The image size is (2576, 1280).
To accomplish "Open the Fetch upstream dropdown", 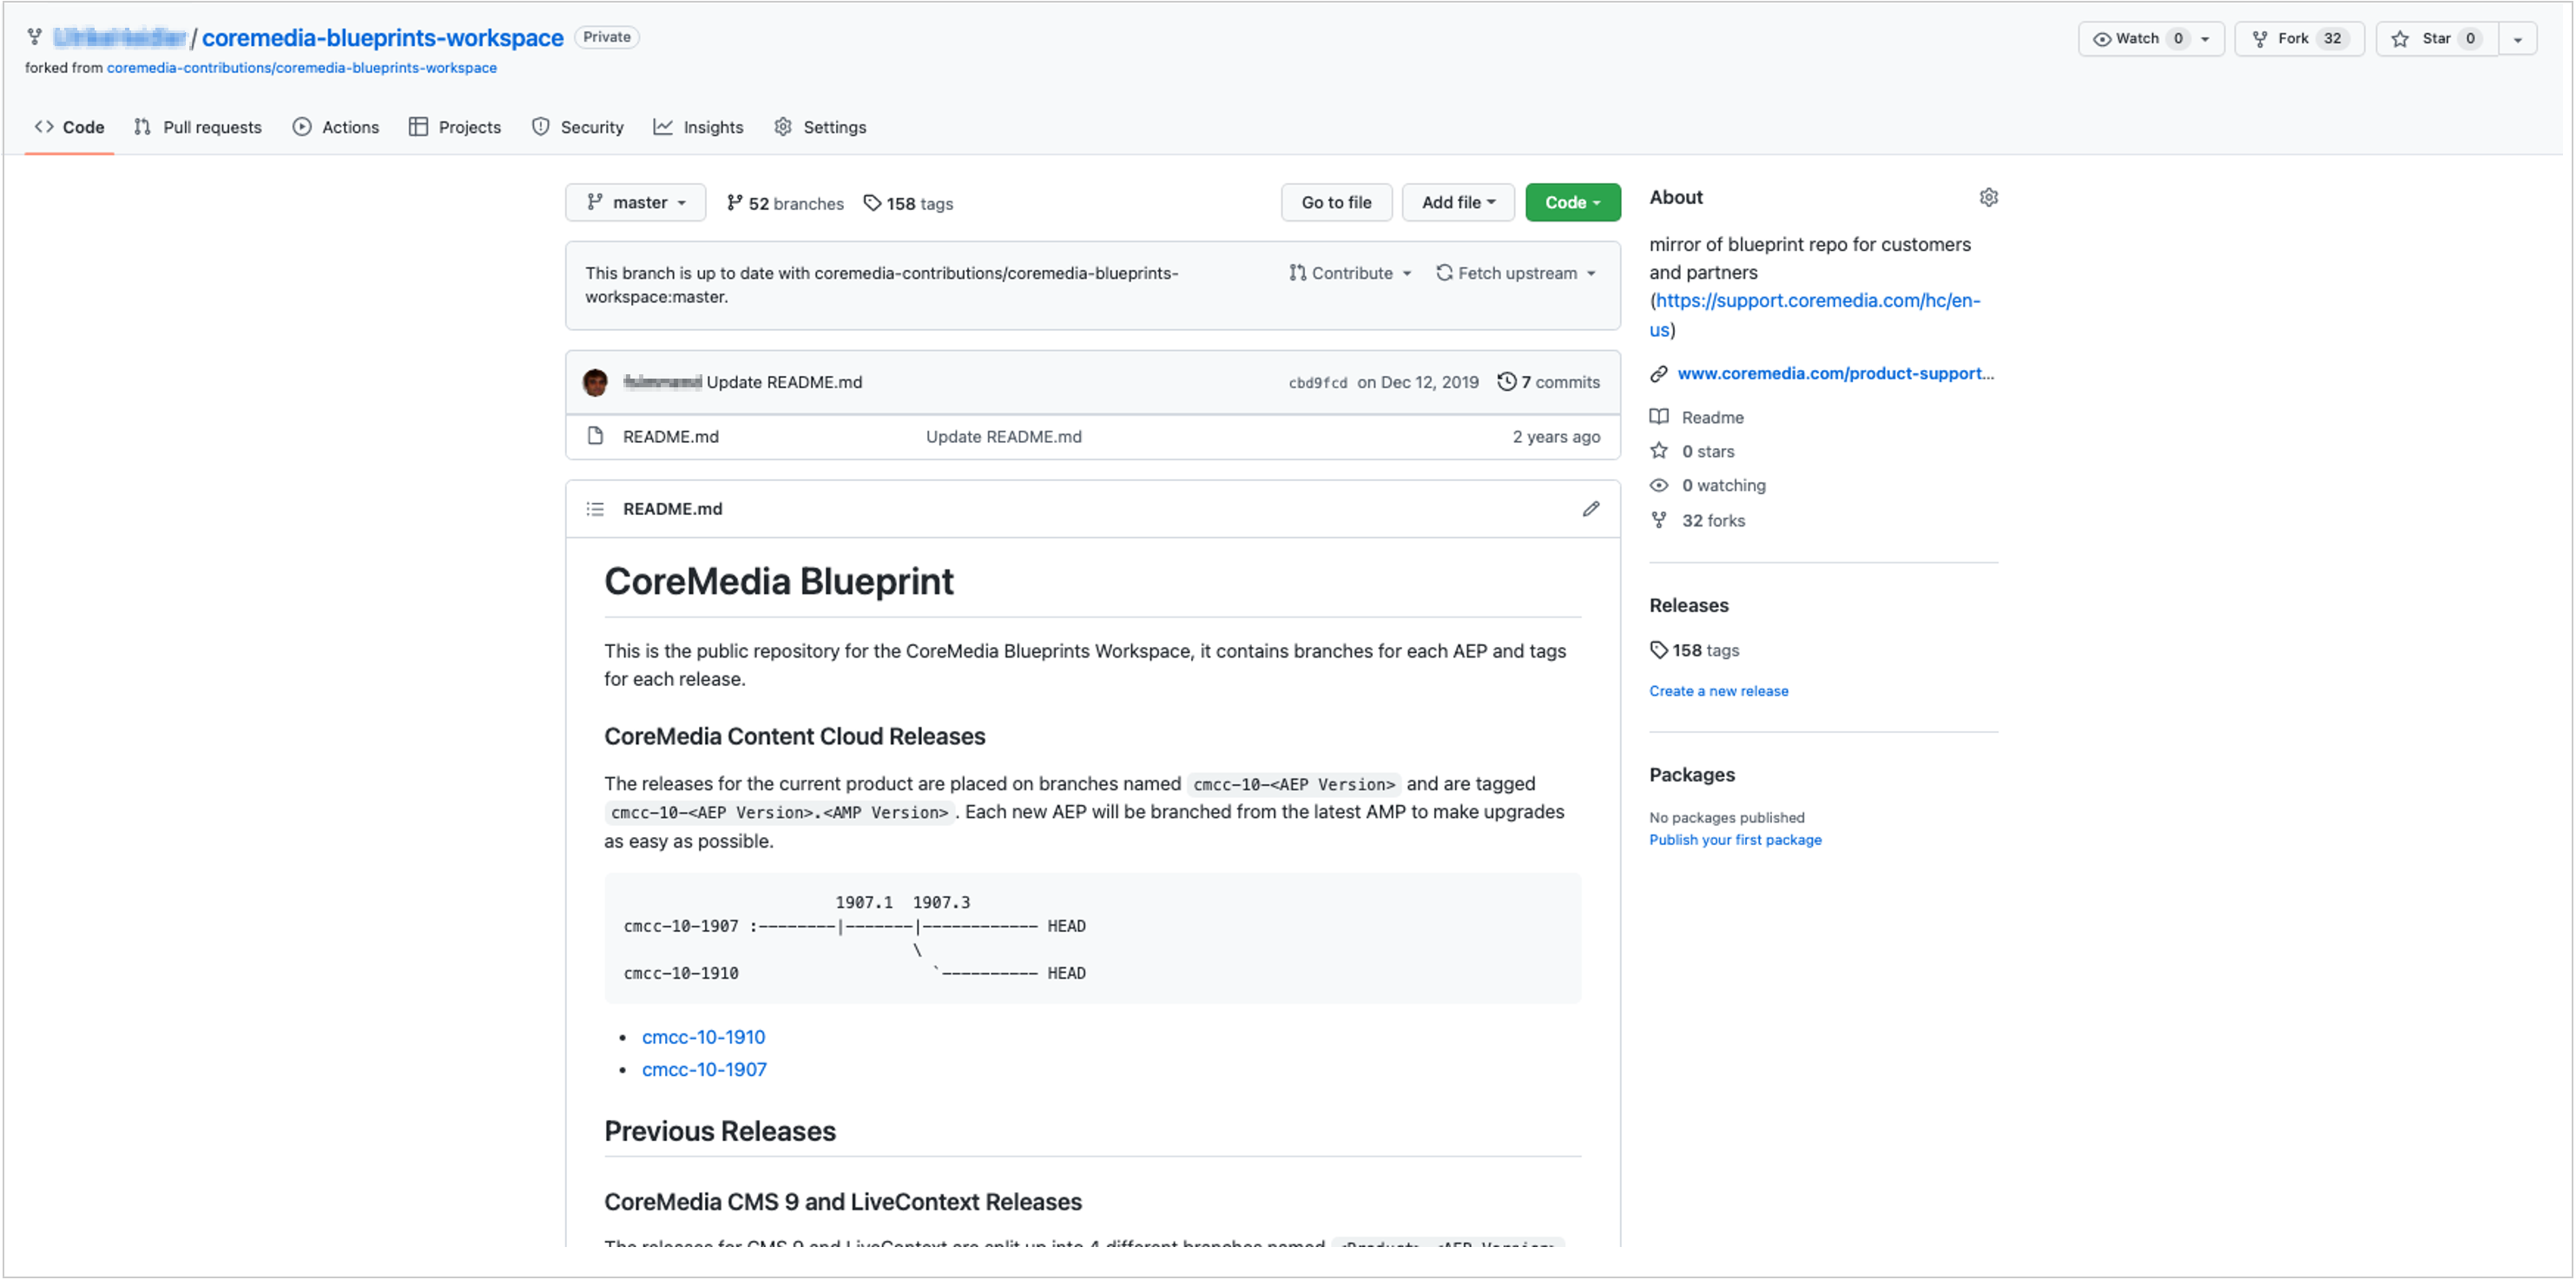I will (1516, 272).
